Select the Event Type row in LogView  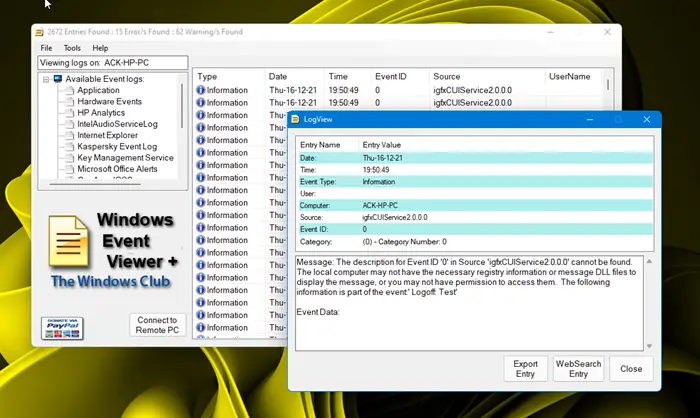tap(475, 182)
